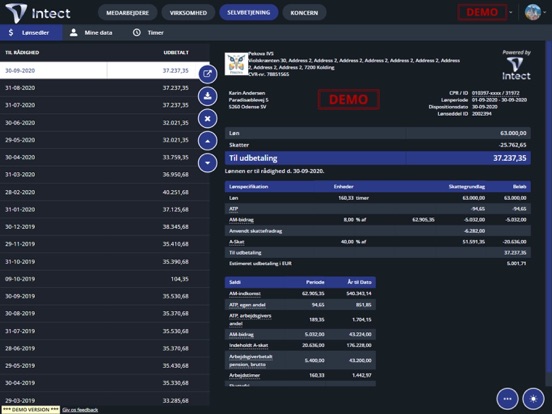Click the DEMO company selector in header
Image resolution: width=552 pixels, height=414 pixels.
pyautogui.click(x=482, y=12)
